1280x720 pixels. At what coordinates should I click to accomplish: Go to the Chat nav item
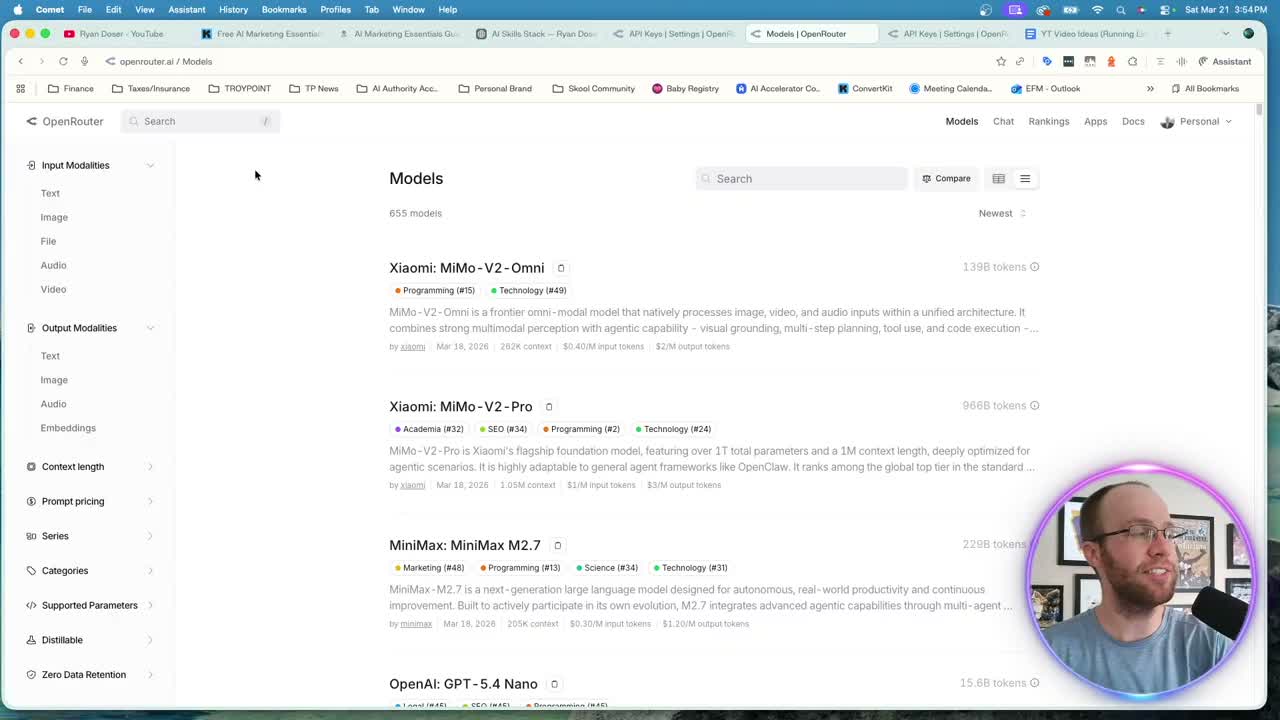click(x=1003, y=121)
